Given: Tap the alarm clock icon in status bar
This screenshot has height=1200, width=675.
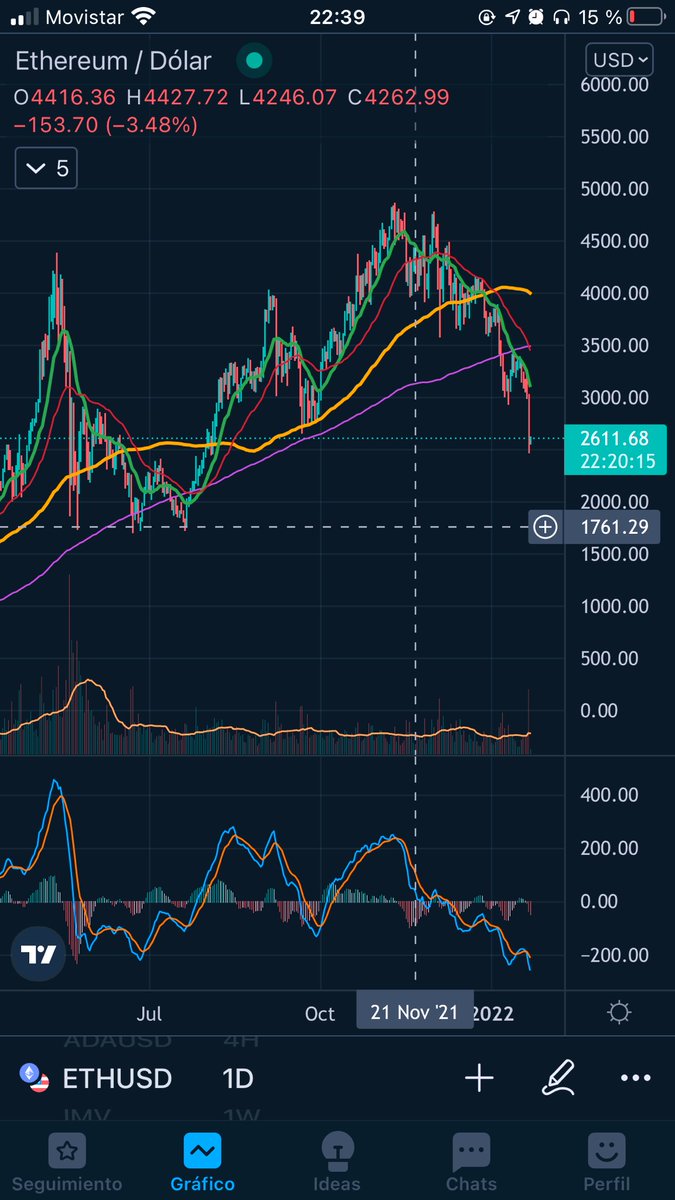Looking at the screenshot, I should 536,17.
